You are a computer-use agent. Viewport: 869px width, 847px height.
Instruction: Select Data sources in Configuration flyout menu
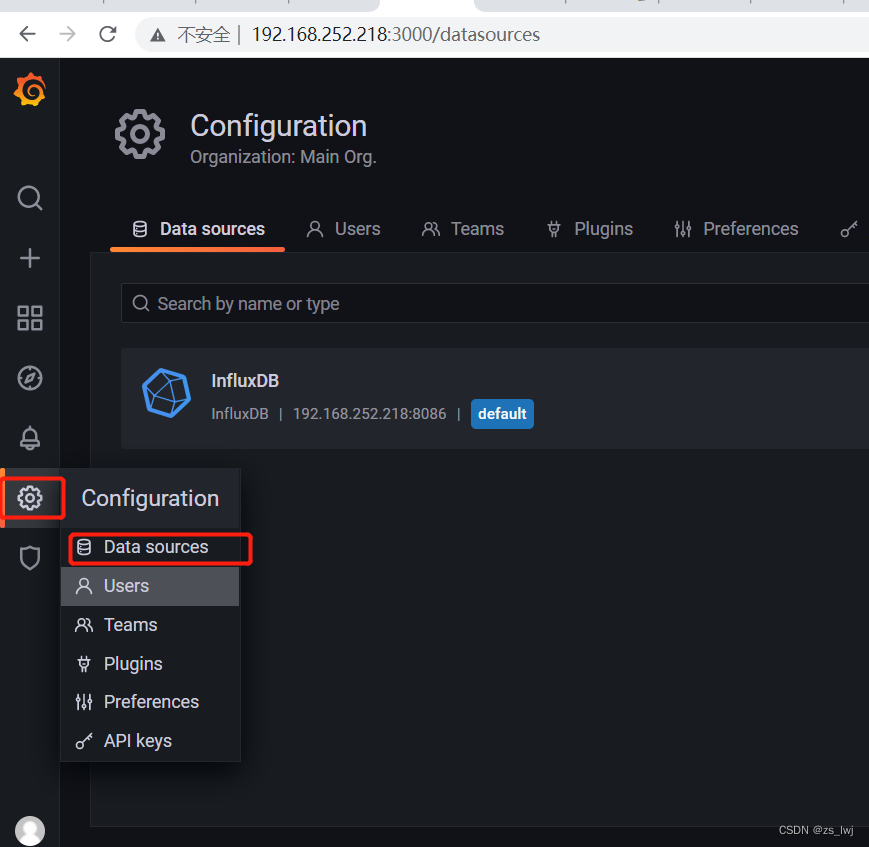[150, 547]
